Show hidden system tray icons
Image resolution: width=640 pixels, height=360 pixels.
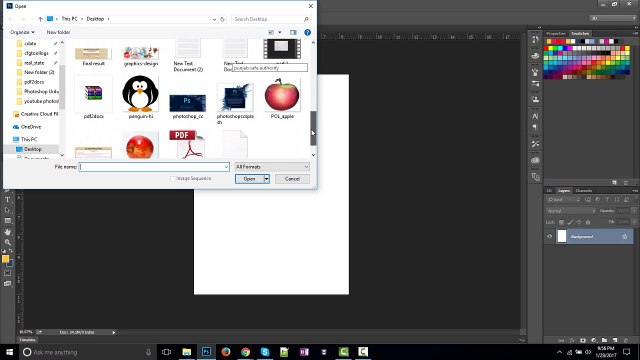[x=559, y=352]
